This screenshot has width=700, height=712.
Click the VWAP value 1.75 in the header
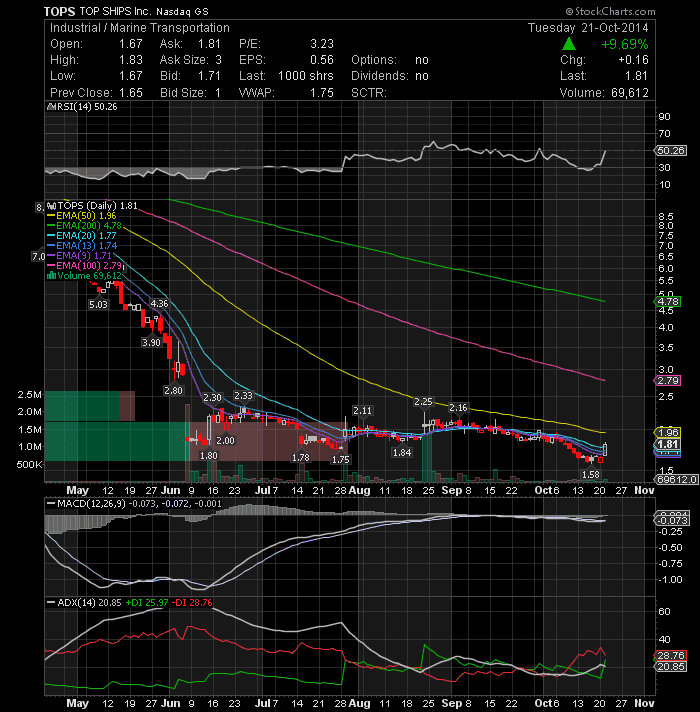322,93
